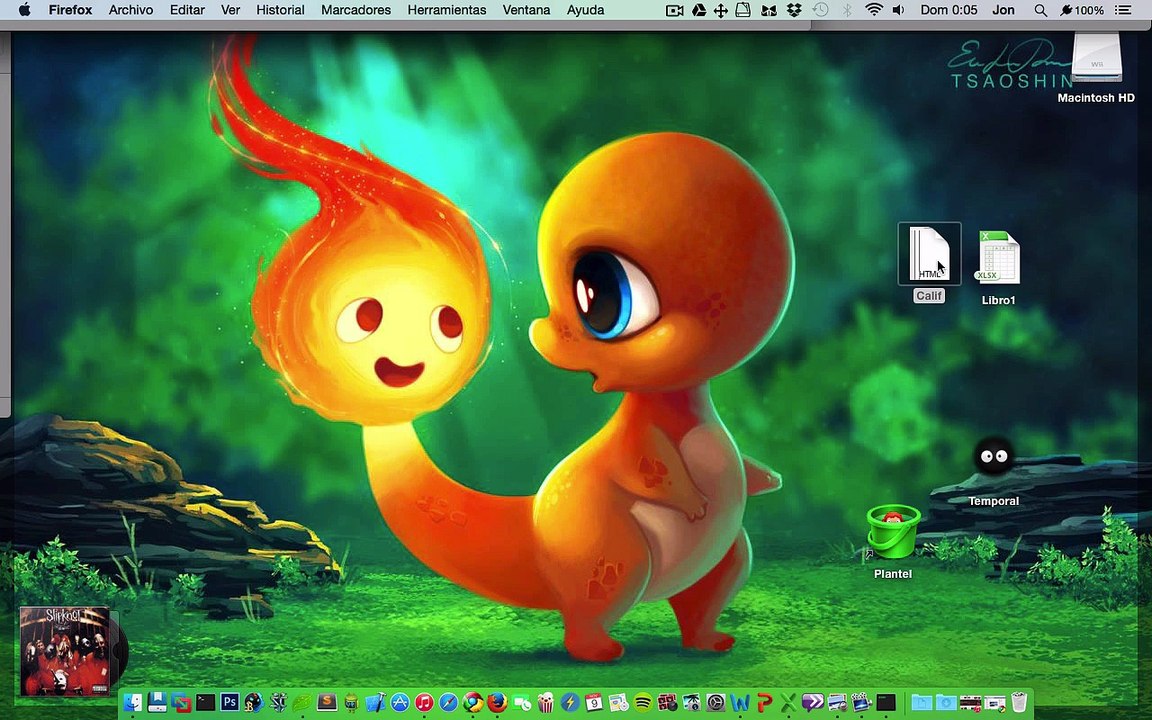The height and width of the screenshot is (720, 1152).
Task: Click the Spotlight search magnifier
Action: 1040,10
